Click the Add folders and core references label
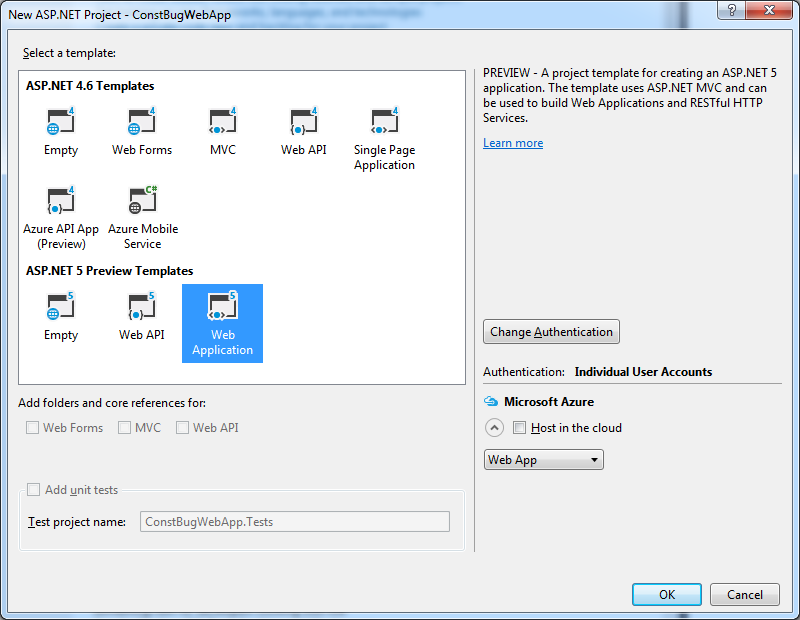This screenshot has width=800, height=620. pos(112,403)
